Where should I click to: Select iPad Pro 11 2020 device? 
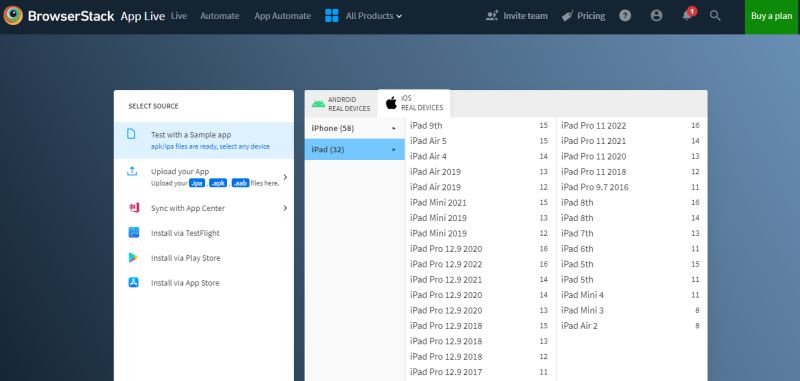(x=631, y=156)
